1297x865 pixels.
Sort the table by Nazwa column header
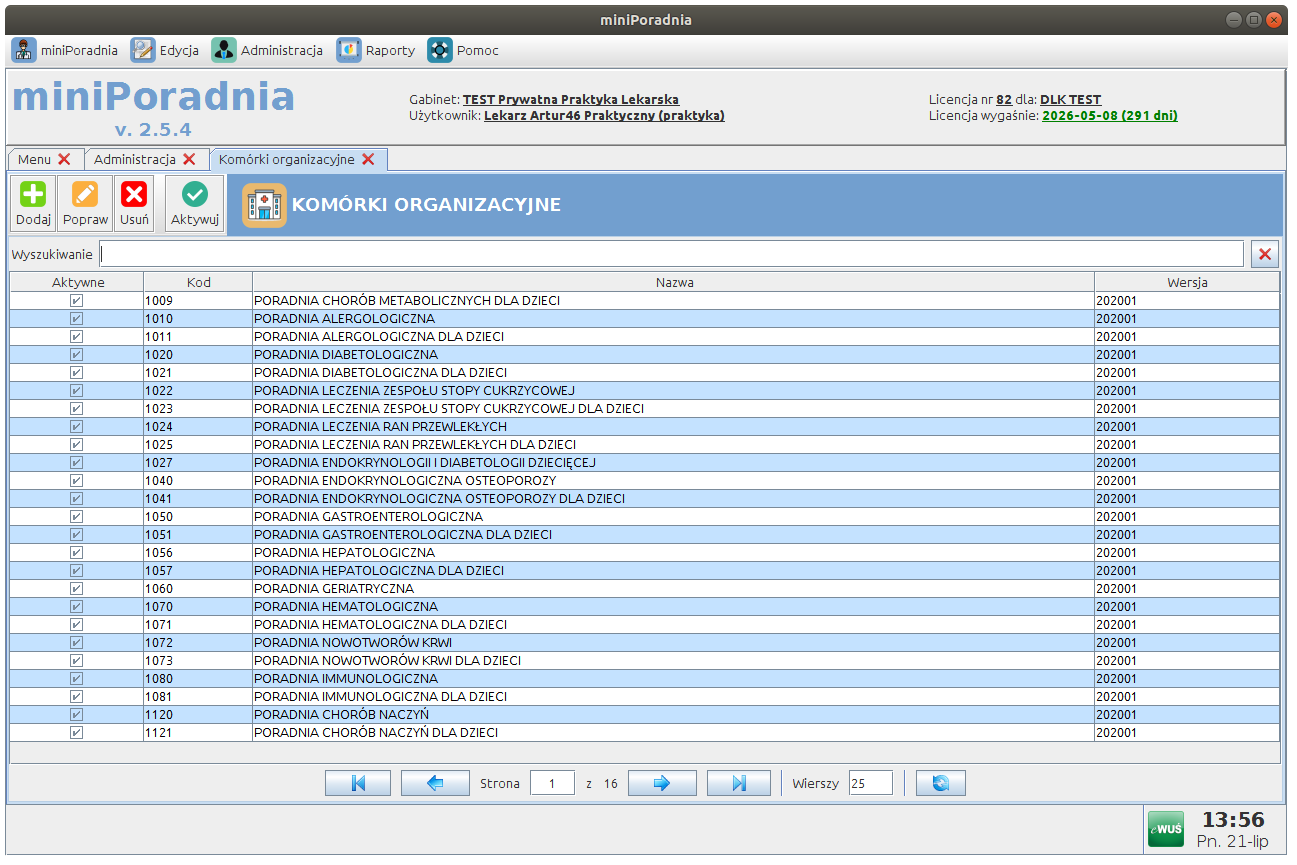tap(674, 282)
